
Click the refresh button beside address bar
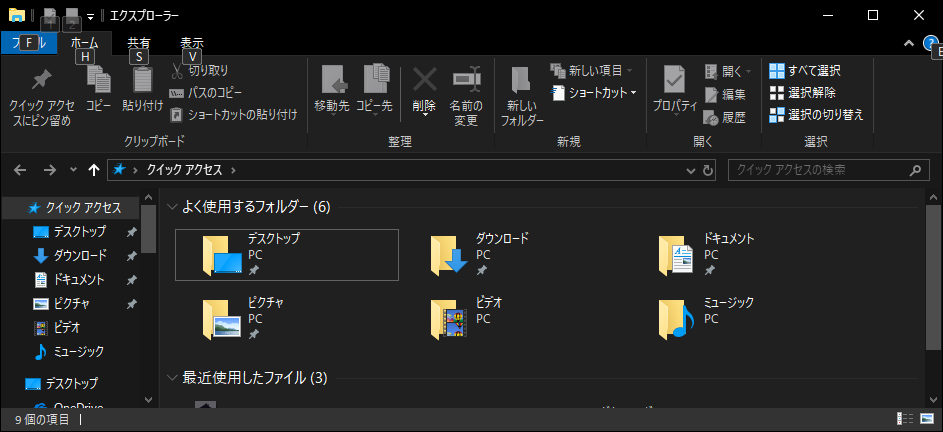click(708, 170)
